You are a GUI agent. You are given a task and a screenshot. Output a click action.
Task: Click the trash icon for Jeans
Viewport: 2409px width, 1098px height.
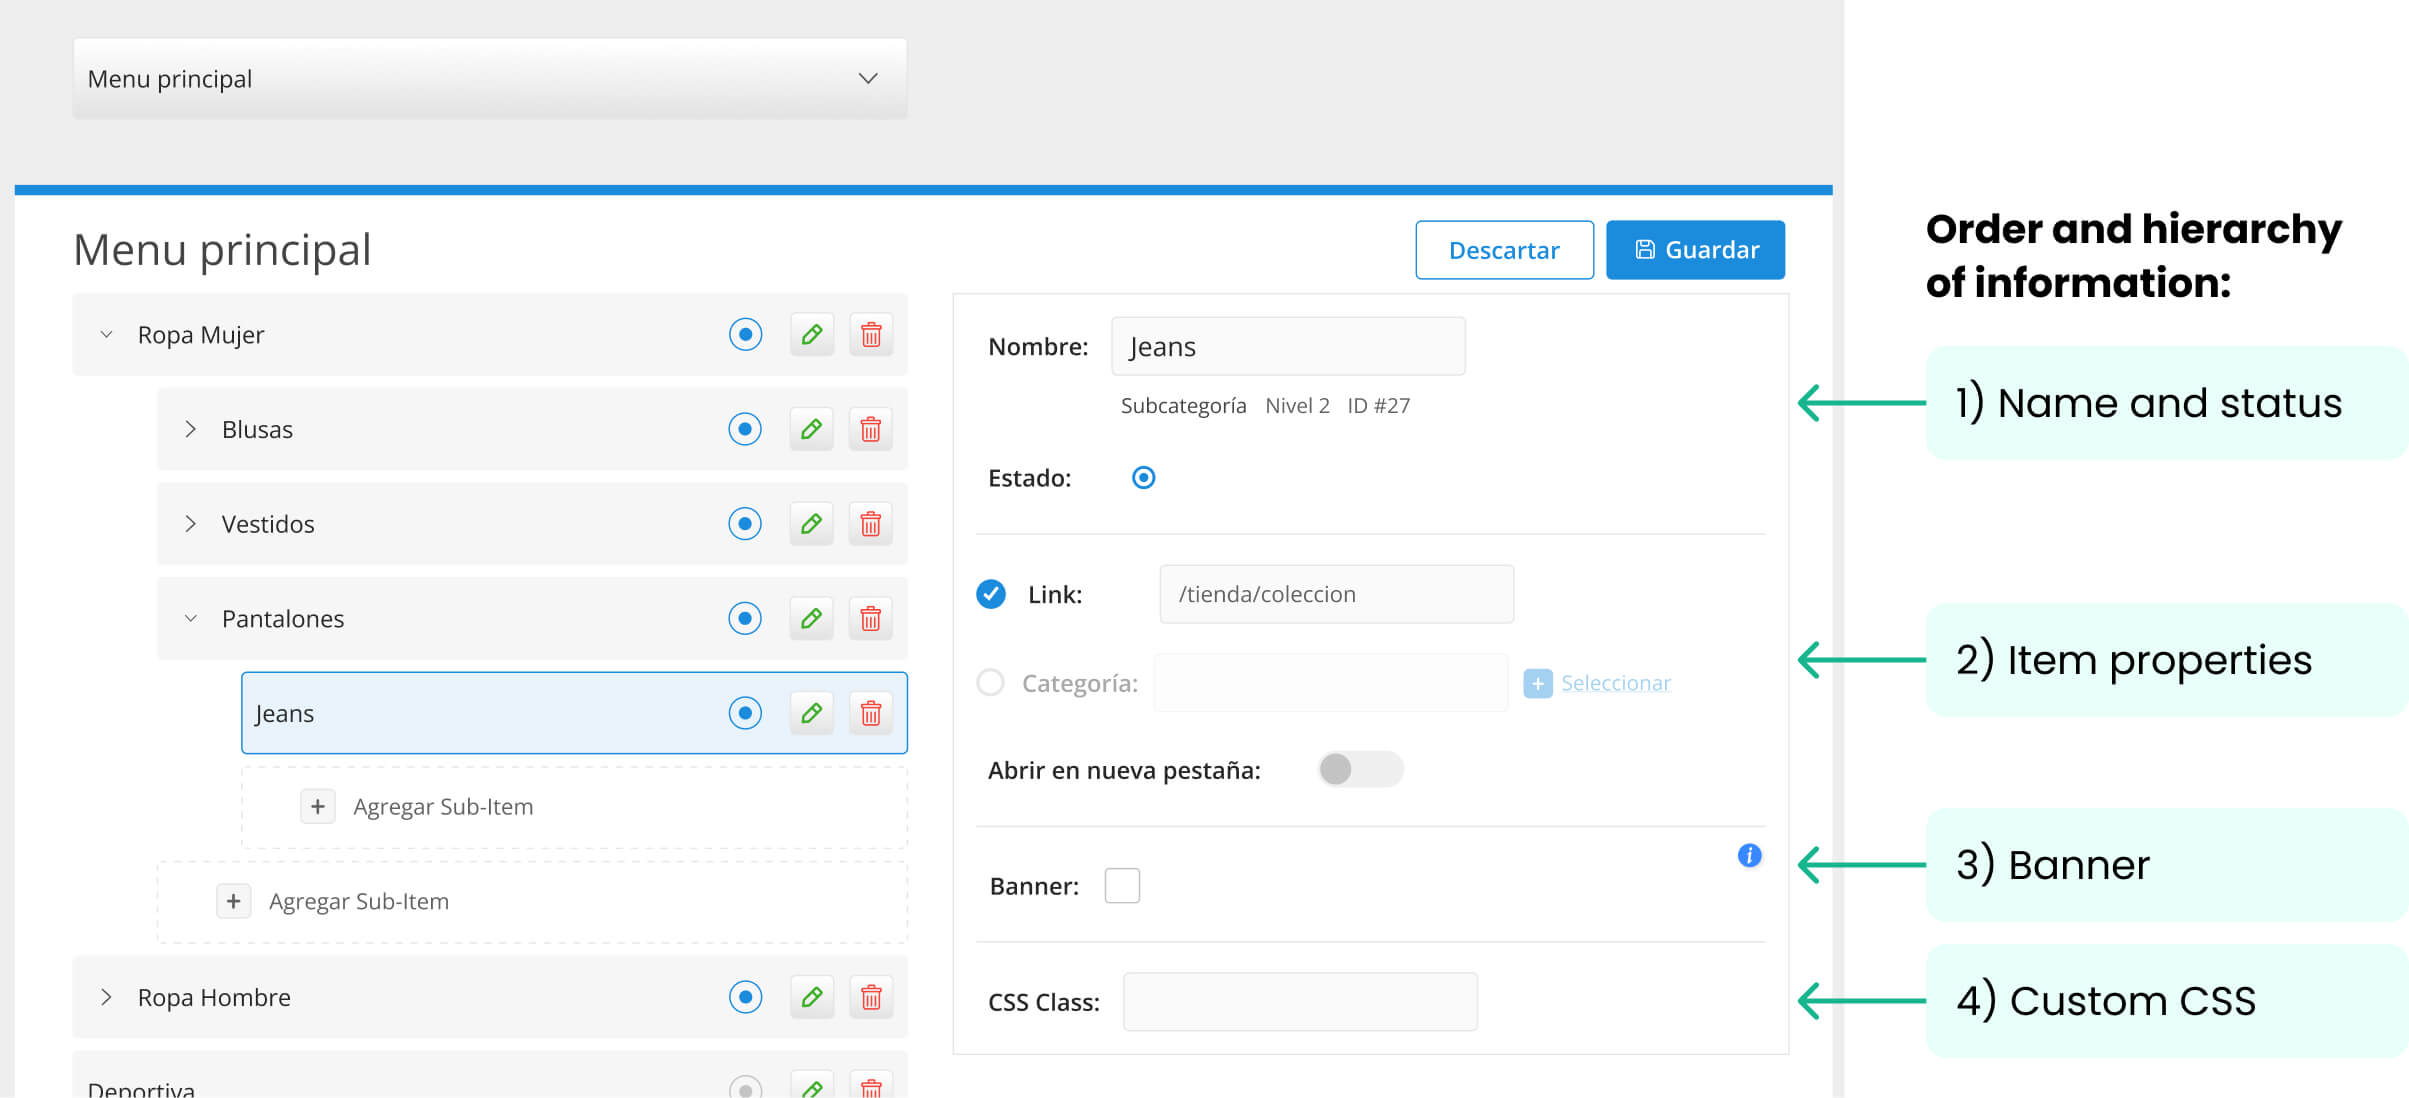870,713
